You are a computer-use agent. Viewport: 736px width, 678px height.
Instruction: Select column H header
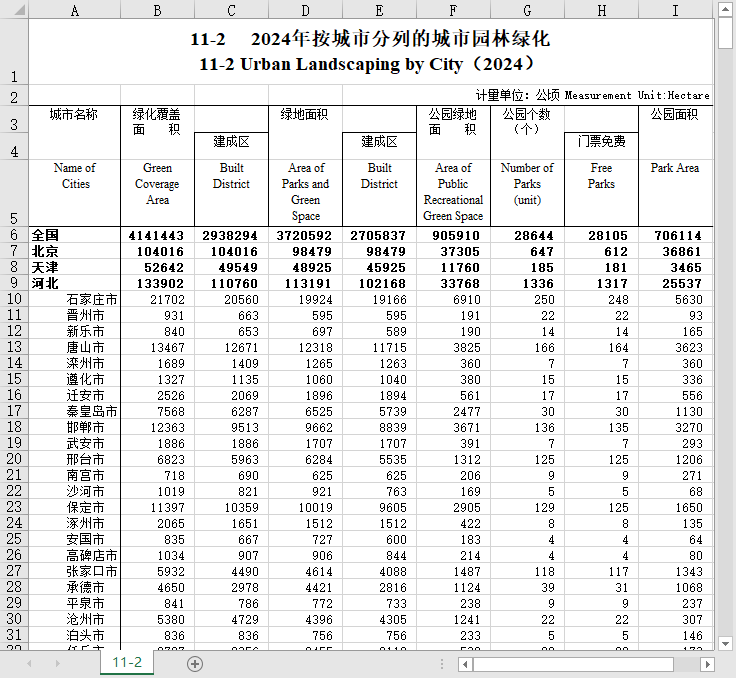pos(601,10)
